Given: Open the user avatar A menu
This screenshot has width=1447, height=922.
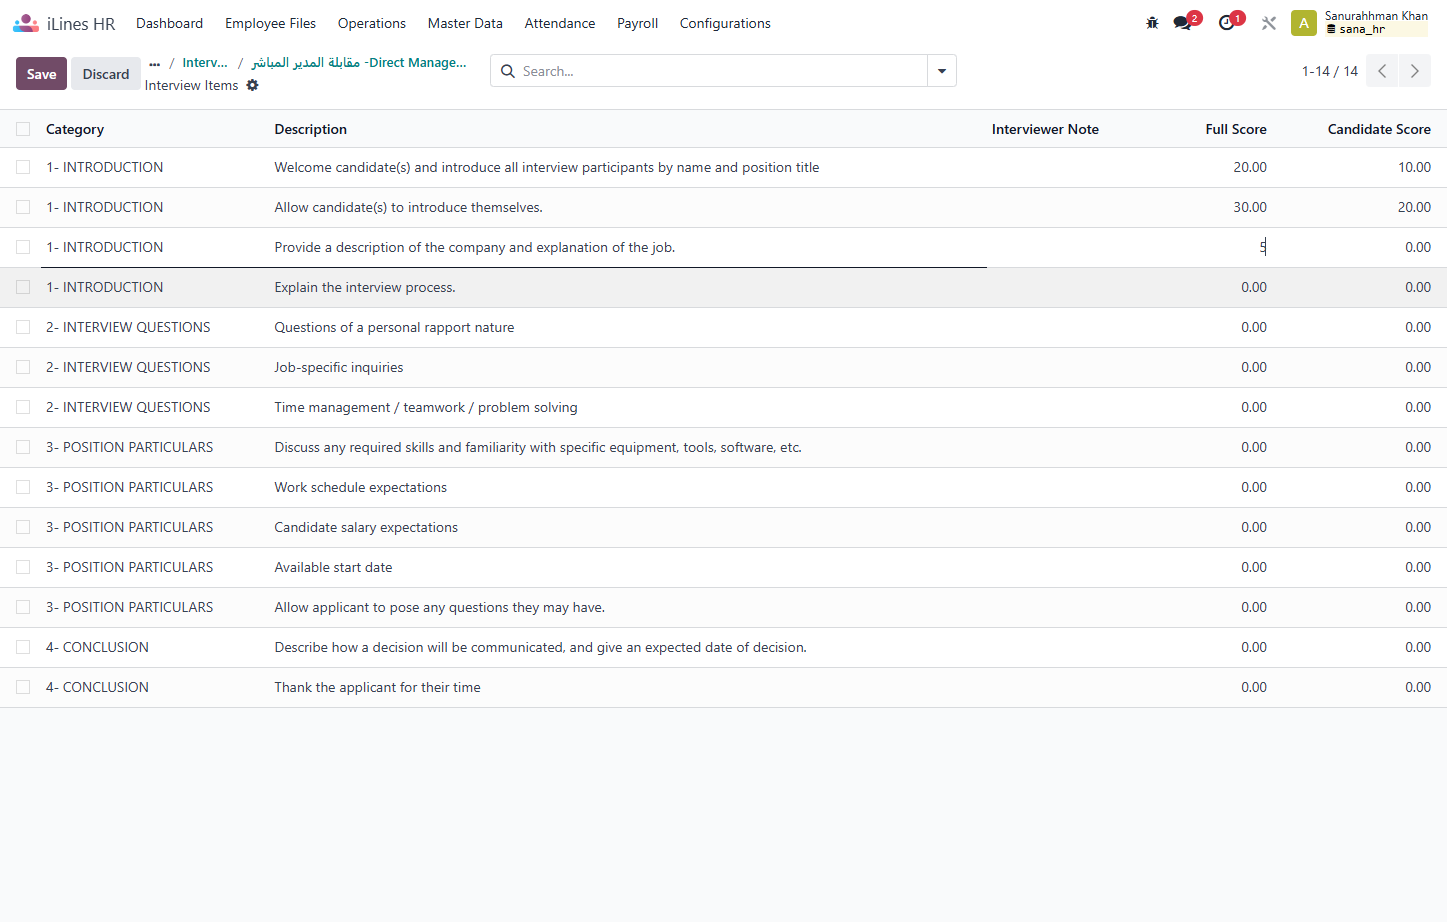Looking at the screenshot, I should click(1304, 23).
